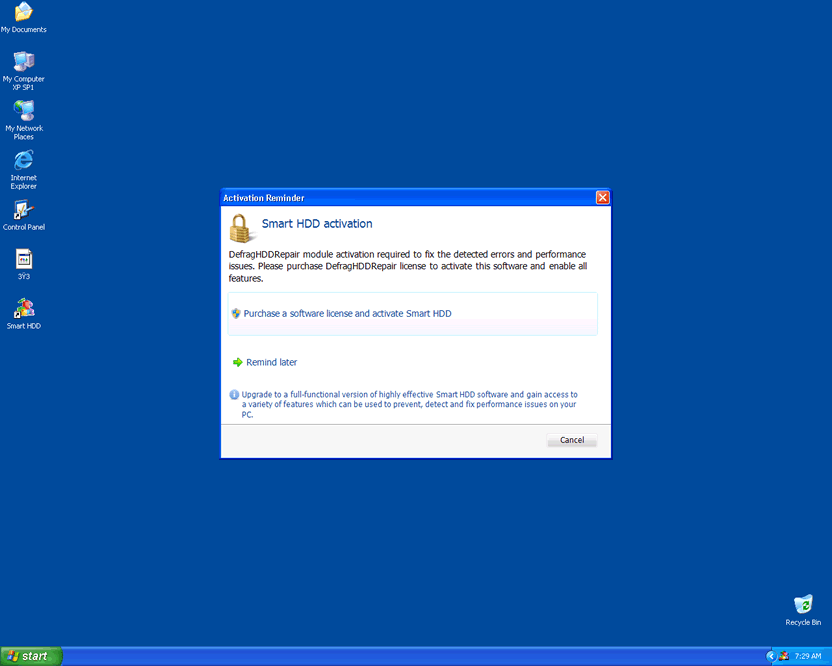Click the green arrow next to Remind later

pos(238,362)
